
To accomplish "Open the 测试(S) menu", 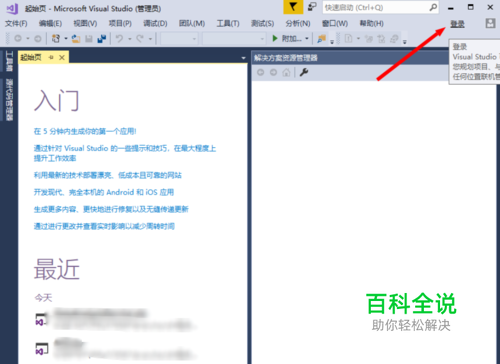I will [263, 23].
